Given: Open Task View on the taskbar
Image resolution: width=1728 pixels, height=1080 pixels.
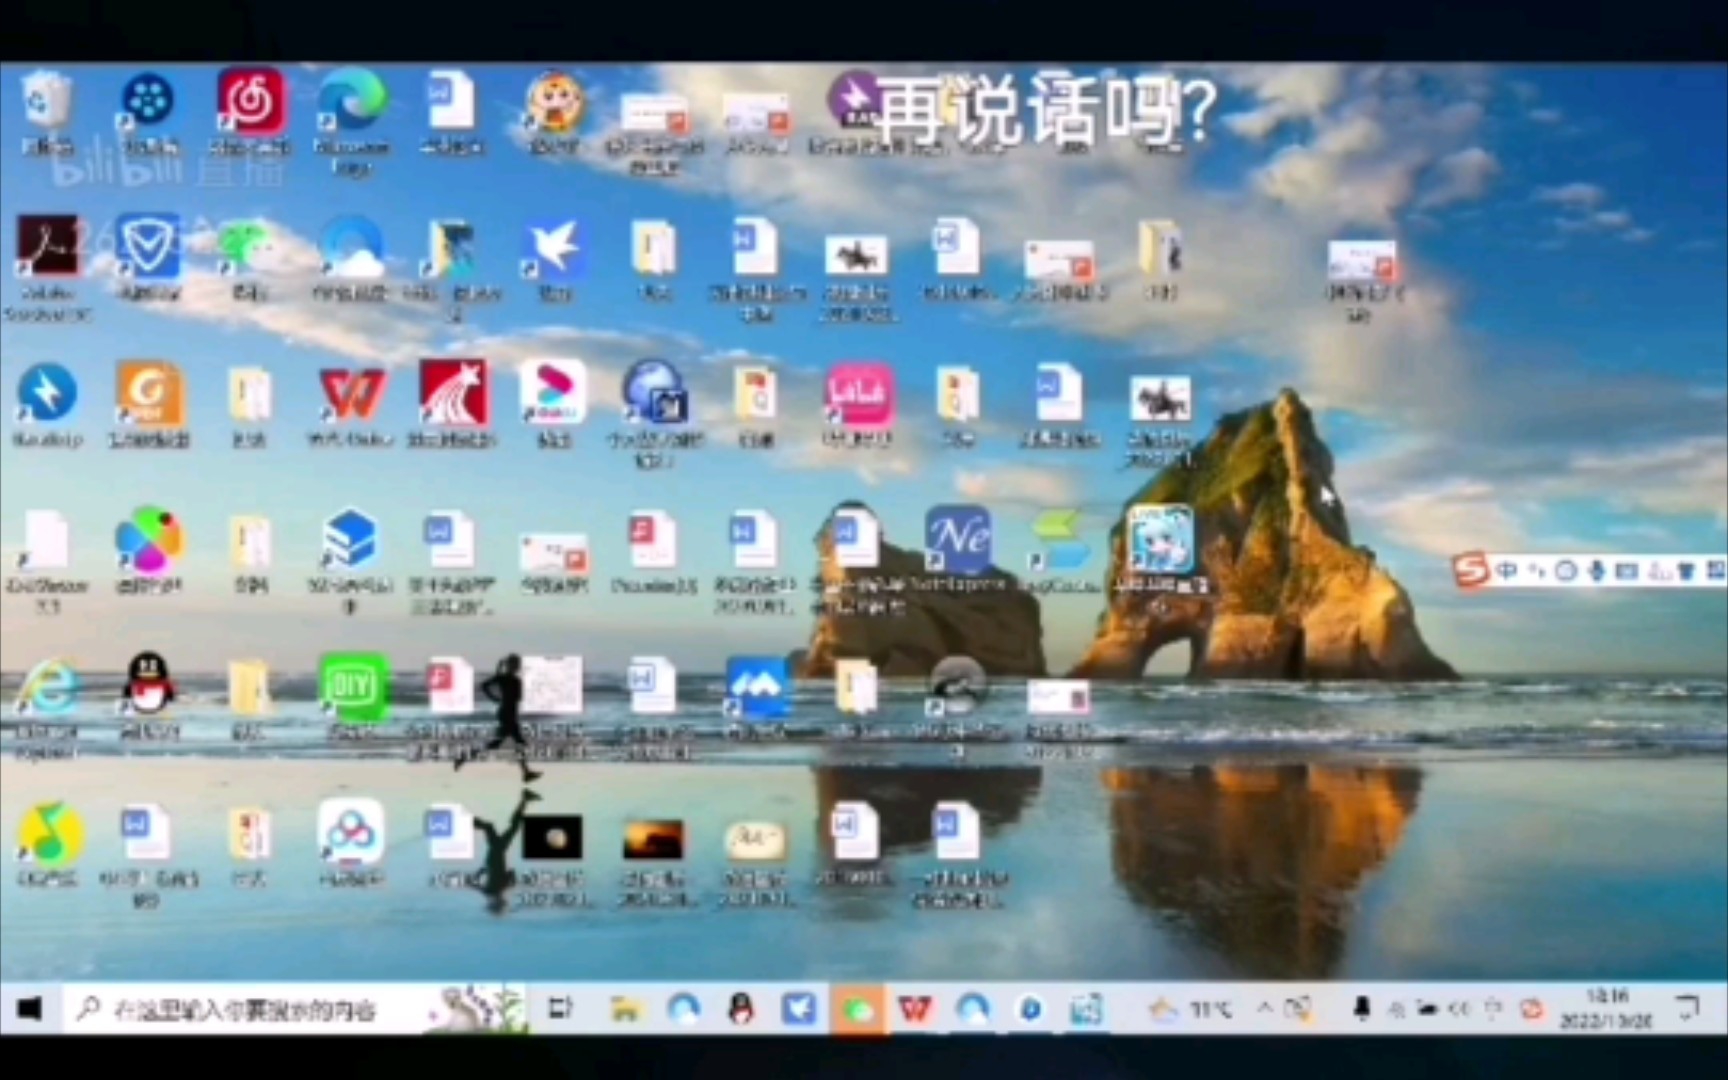Looking at the screenshot, I should click(x=560, y=1009).
